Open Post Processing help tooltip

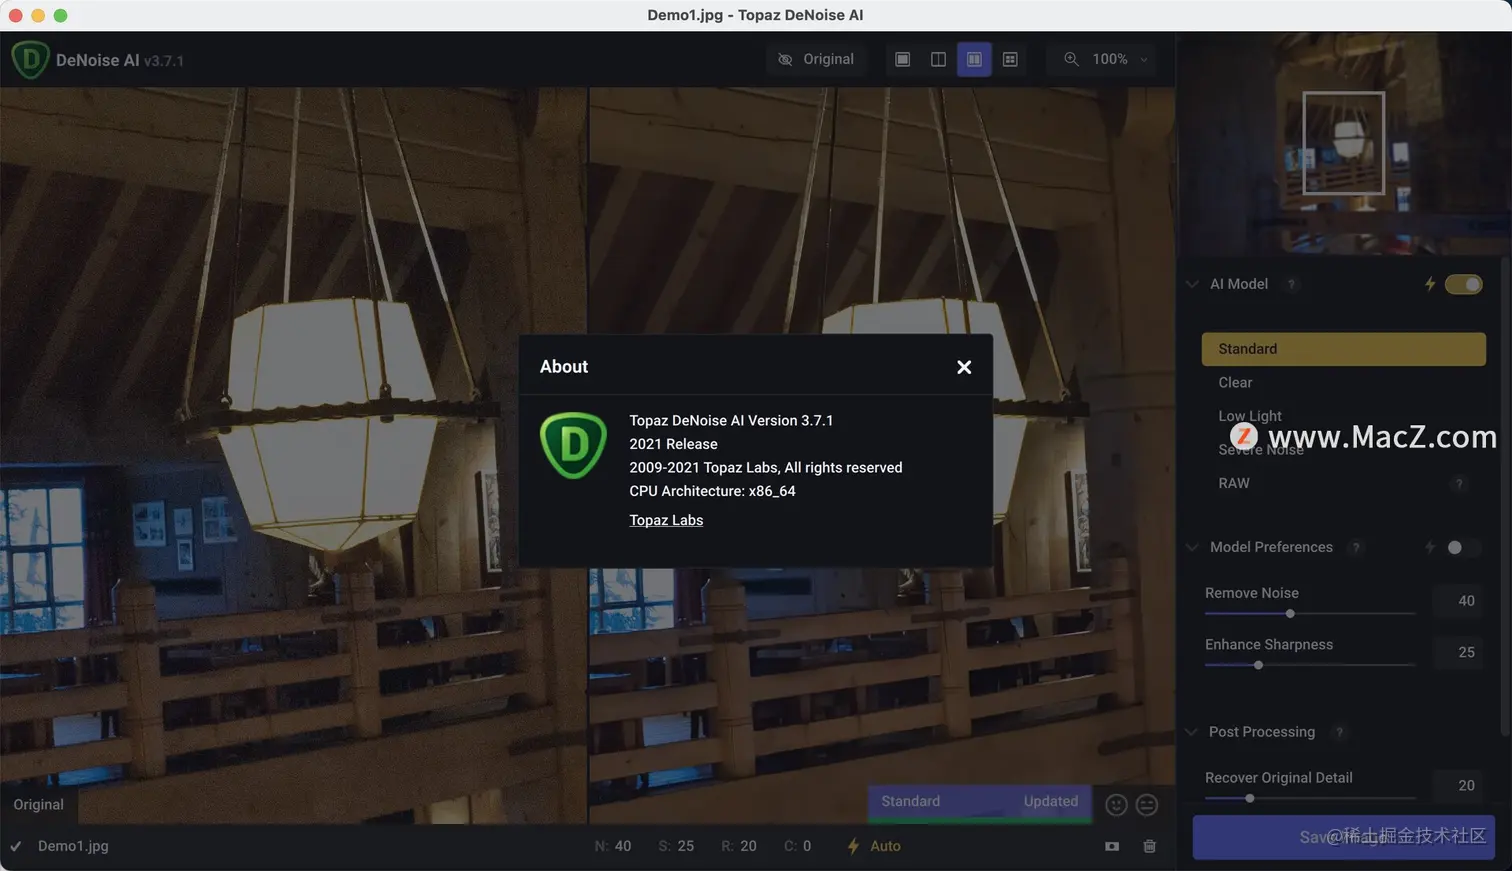click(1339, 732)
